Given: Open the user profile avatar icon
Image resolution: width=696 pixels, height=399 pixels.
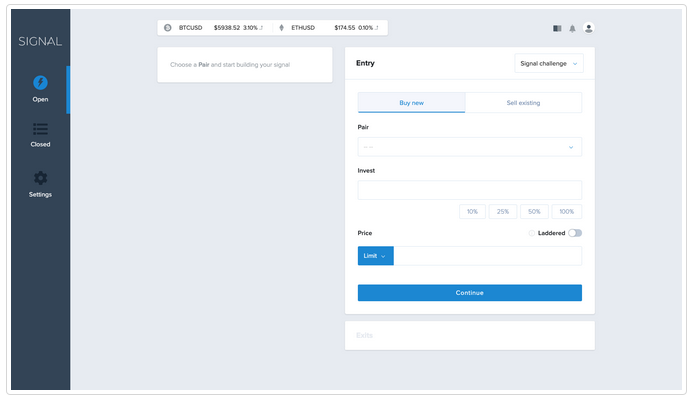Looking at the screenshot, I should 589,28.
